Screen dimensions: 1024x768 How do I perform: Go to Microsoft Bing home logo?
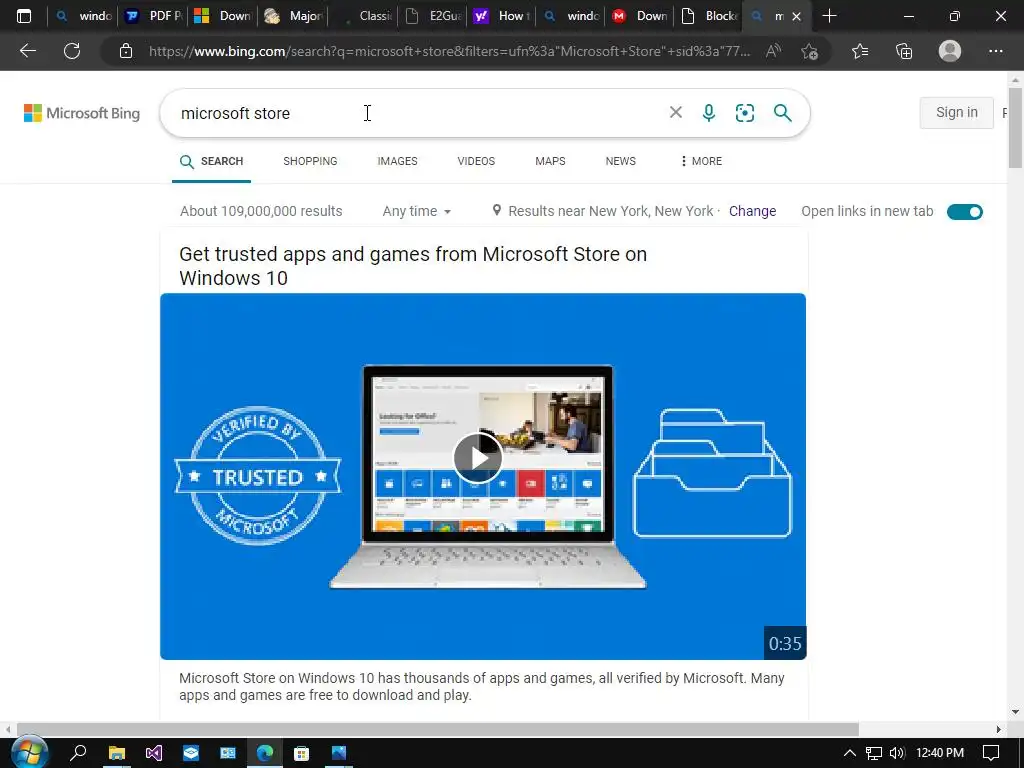click(x=82, y=113)
